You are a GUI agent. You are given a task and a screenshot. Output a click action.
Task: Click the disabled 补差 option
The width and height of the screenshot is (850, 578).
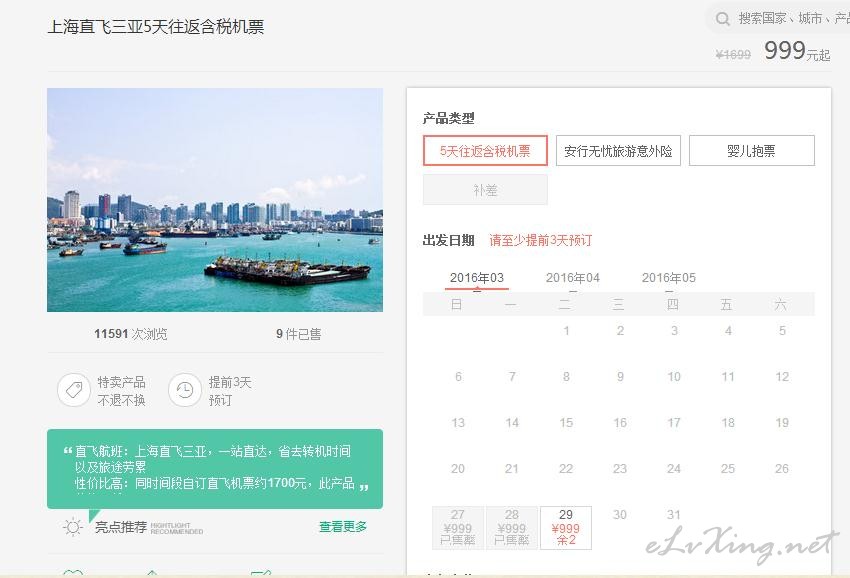pyautogui.click(x=485, y=189)
